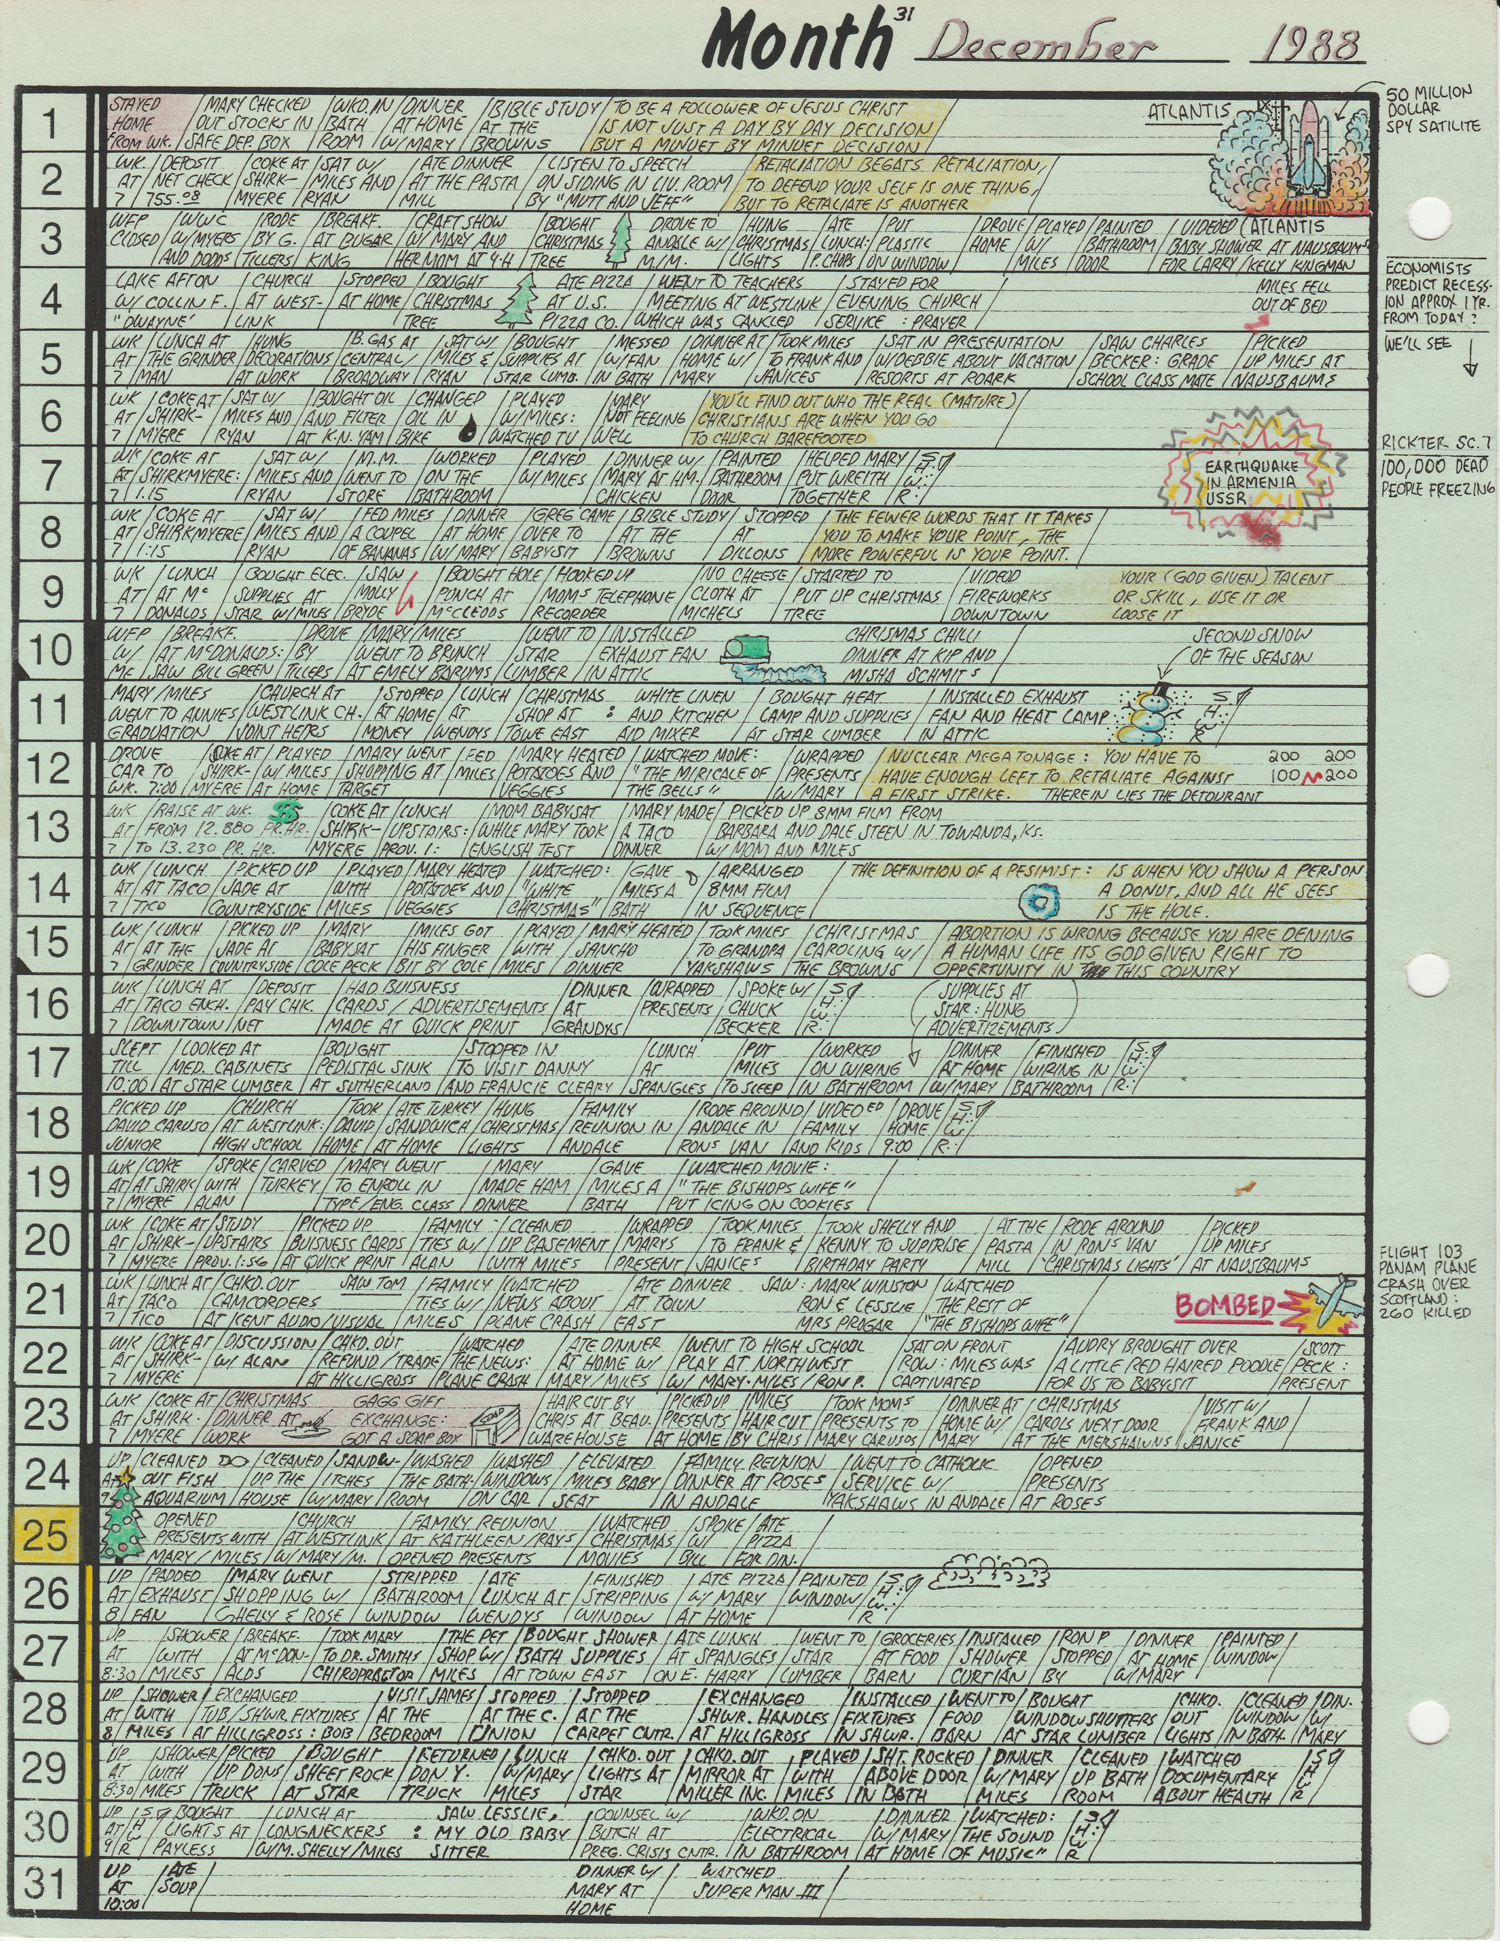Select the Christmas tree sketch in day 3
The width and height of the screenshot is (1500, 1941).
point(622,240)
